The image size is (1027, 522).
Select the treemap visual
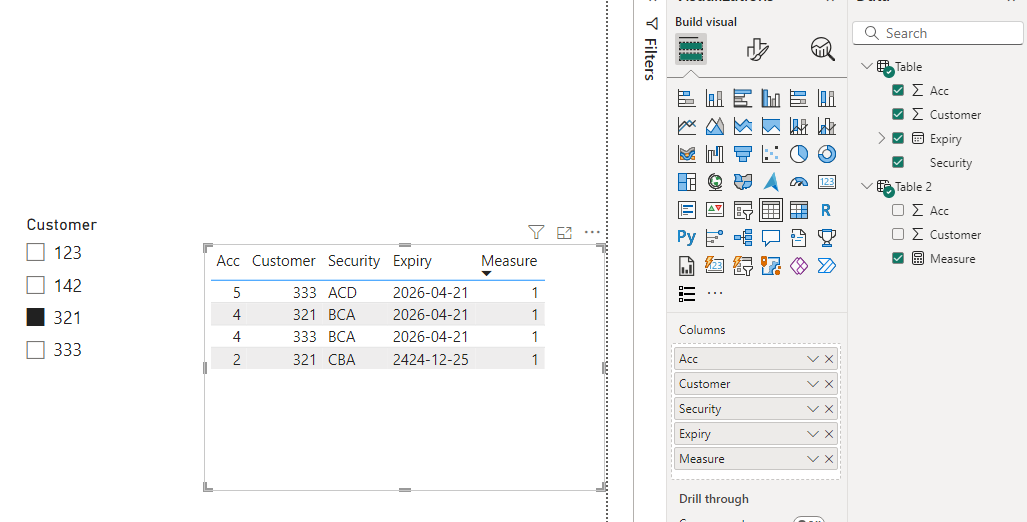(686, 181)
